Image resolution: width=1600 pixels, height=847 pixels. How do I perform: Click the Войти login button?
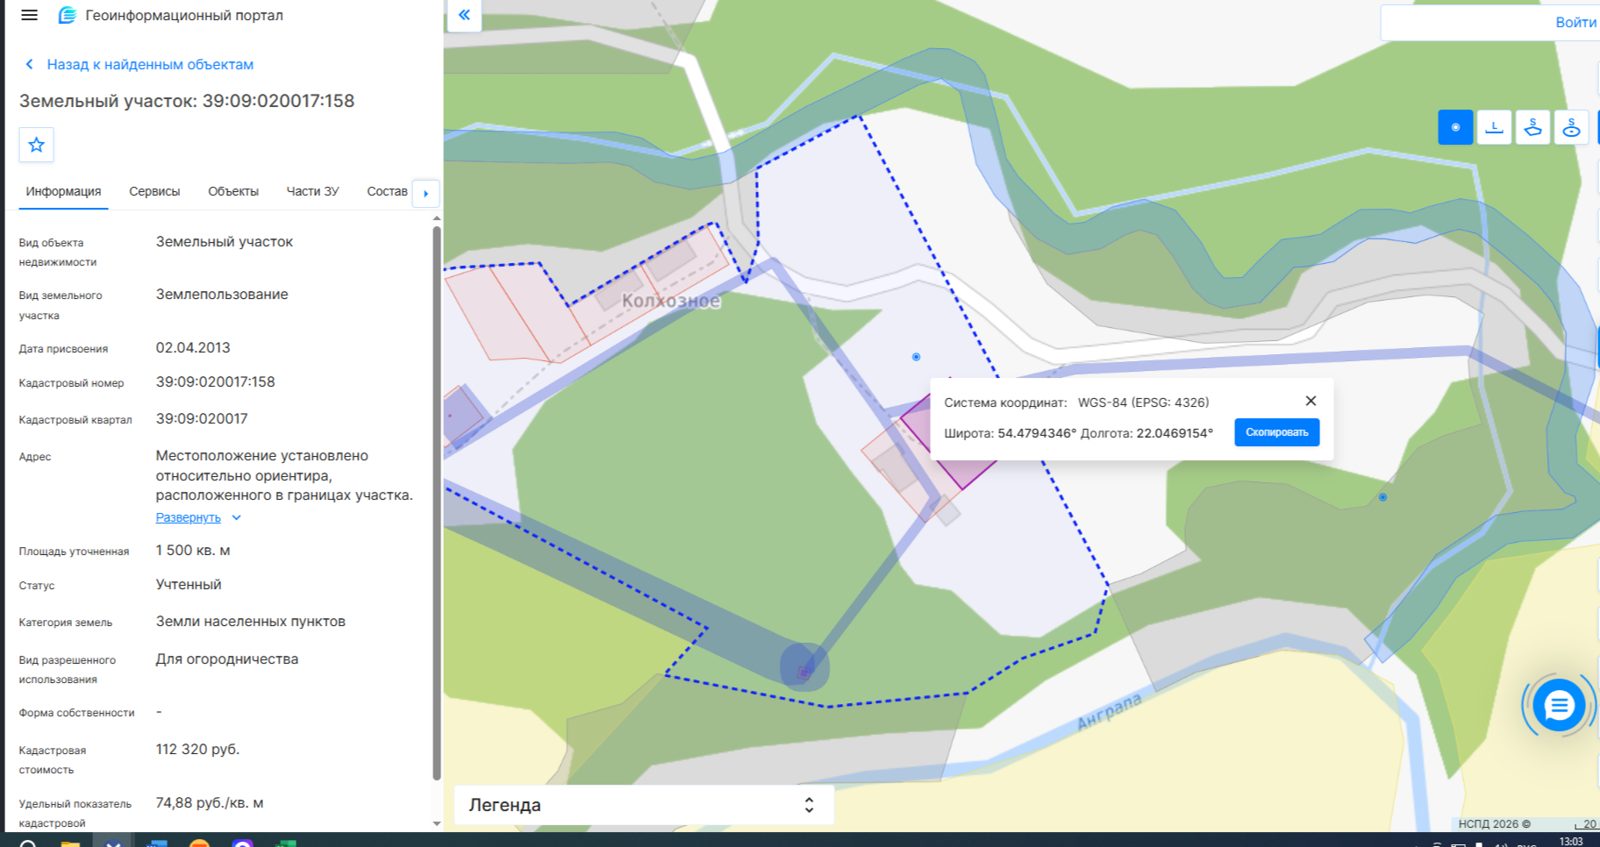pyautogui.click(x=1575, y=22)
